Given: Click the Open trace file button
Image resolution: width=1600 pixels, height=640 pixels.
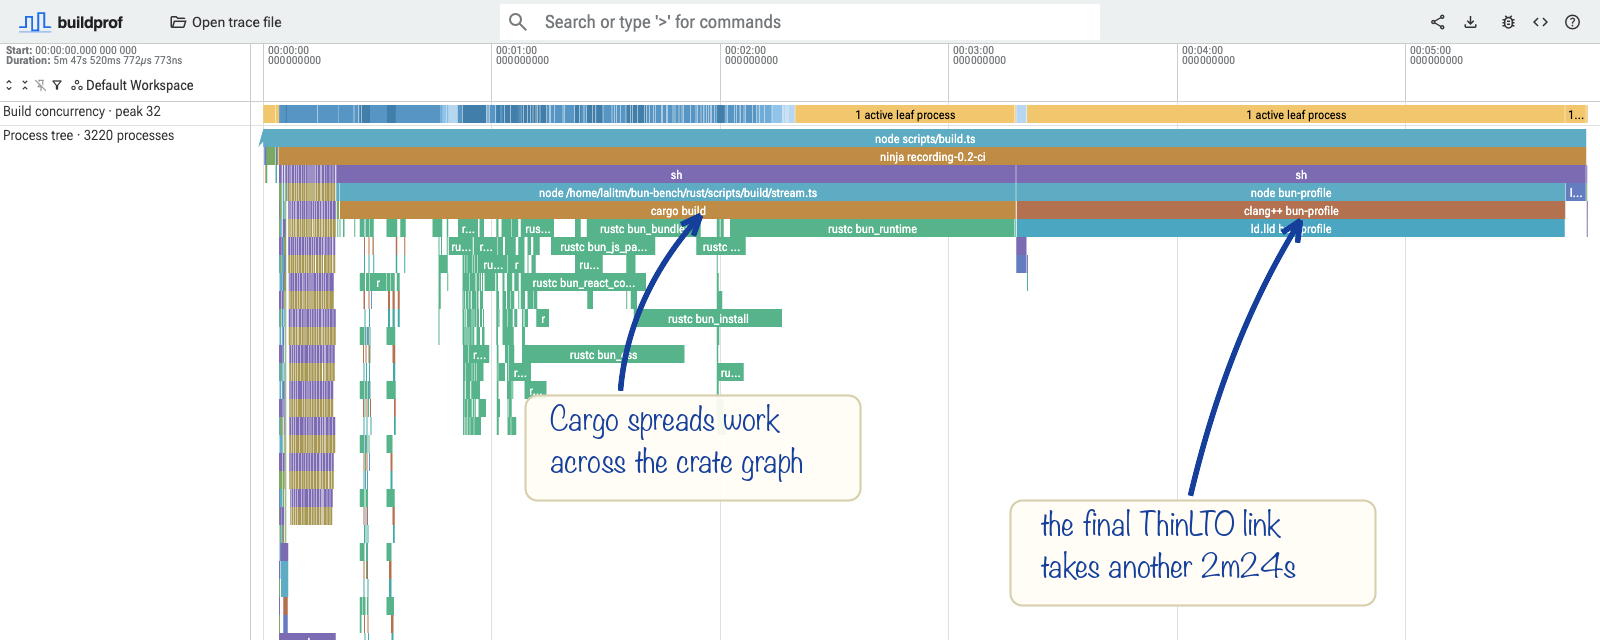Looking at the screenshot, I should point(226,22).
